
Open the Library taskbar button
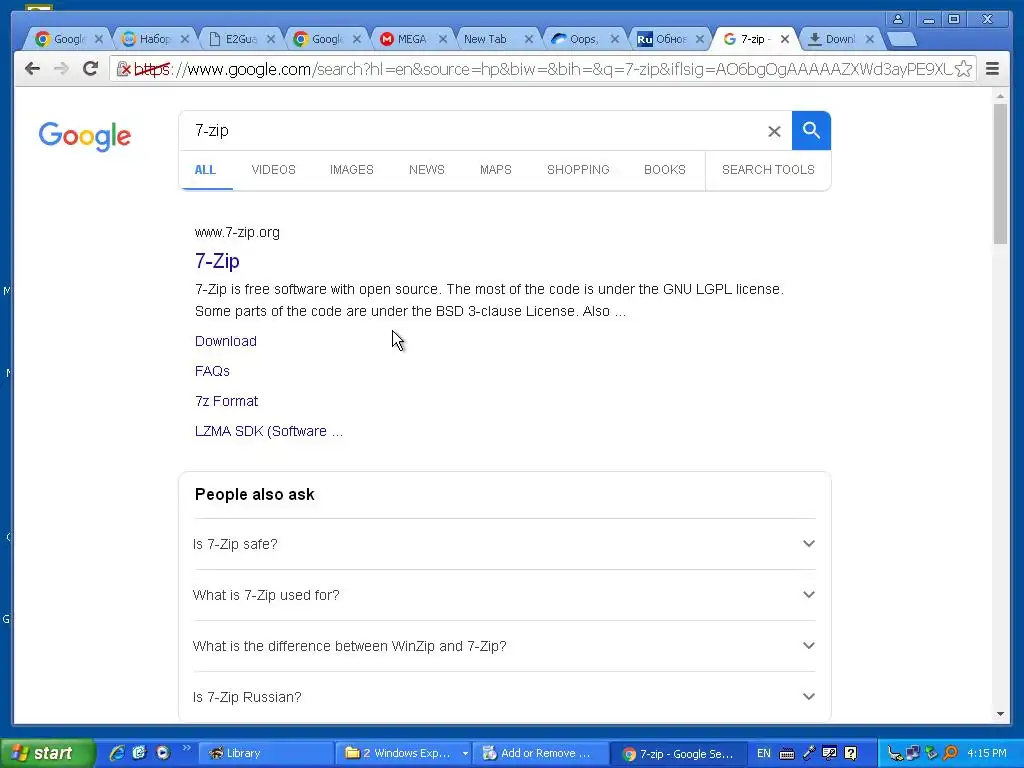(x=264, y=753)
